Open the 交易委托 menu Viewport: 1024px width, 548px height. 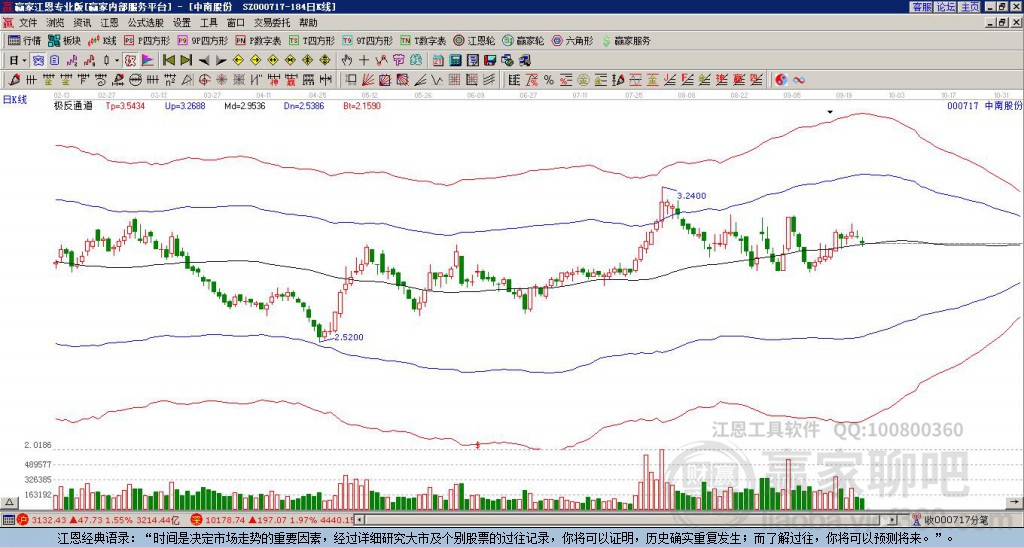pyautogui.click(x=272, y=23)
